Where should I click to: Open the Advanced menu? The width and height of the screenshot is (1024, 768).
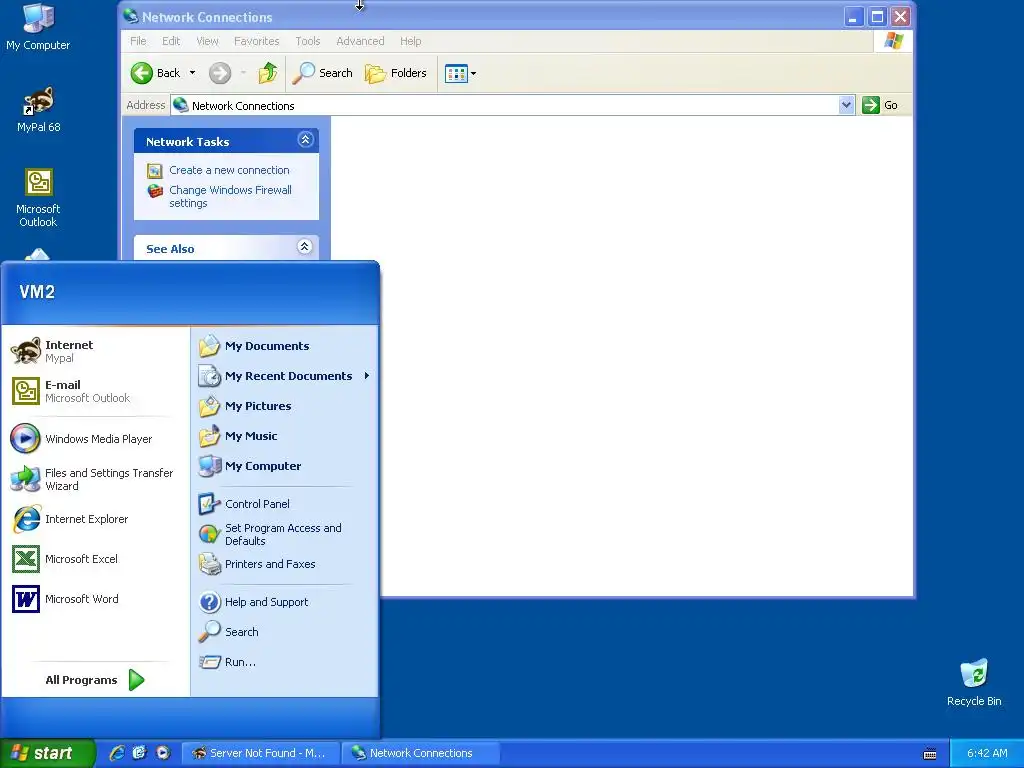coord(360,41)
